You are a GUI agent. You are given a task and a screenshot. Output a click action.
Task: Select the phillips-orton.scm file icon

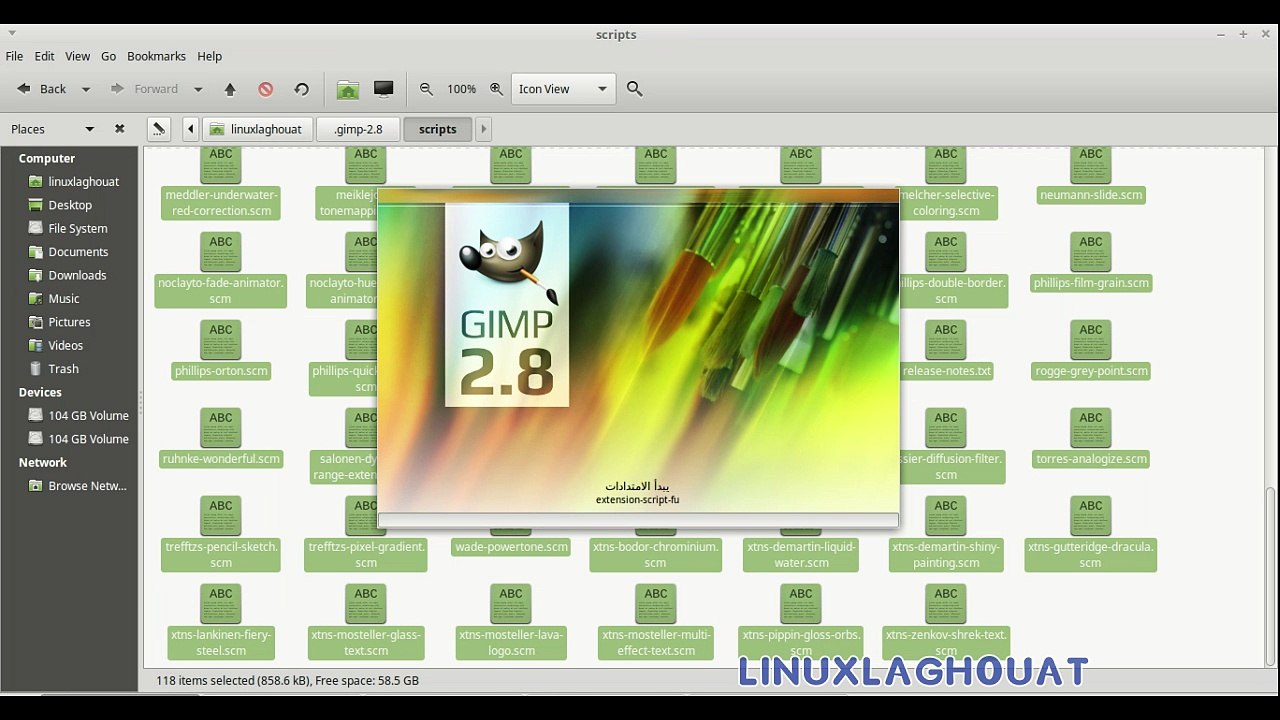coord(221,340)
